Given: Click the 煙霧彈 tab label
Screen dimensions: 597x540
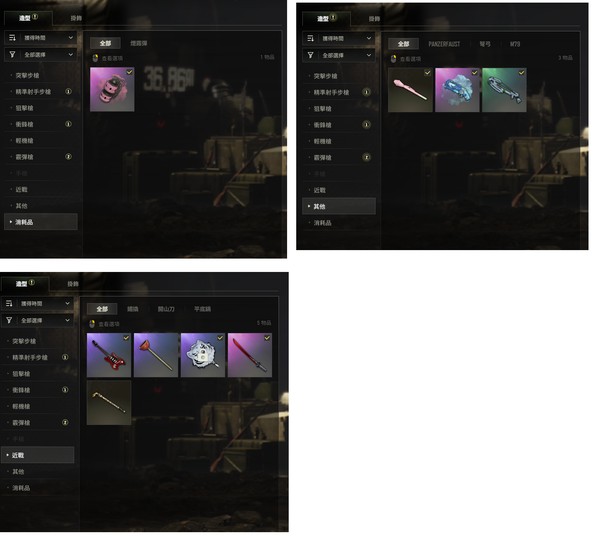Looking at the screenshot, I should (x=139, y=43).
